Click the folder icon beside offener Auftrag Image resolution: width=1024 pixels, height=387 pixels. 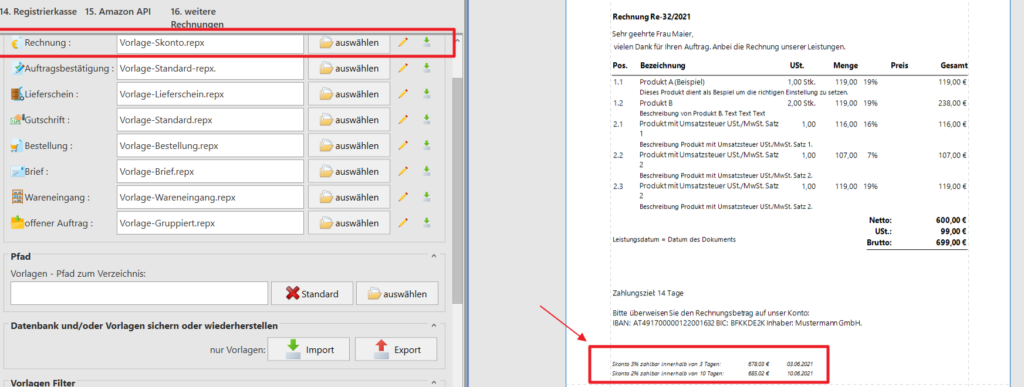point(18,223)
